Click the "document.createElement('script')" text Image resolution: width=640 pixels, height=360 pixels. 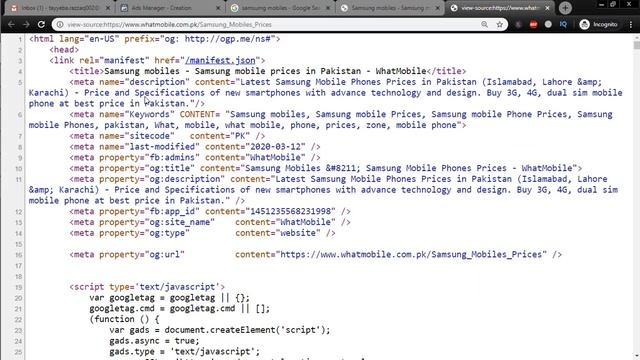click(x=244, y=330)
